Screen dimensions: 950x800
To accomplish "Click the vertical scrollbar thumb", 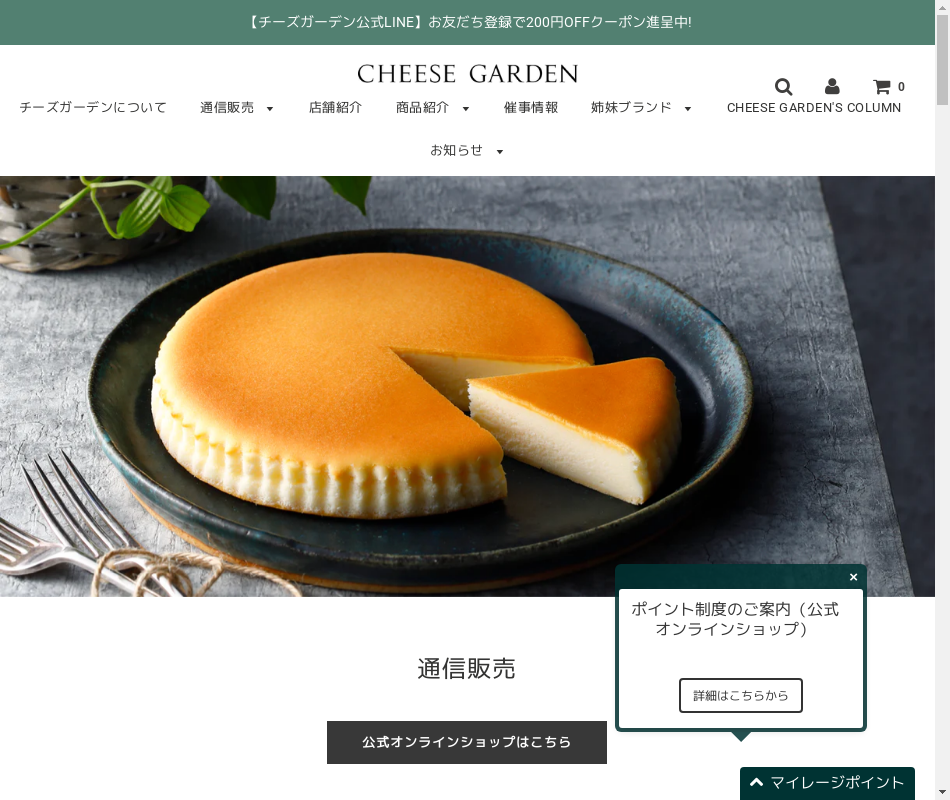I will pos(942,59).
